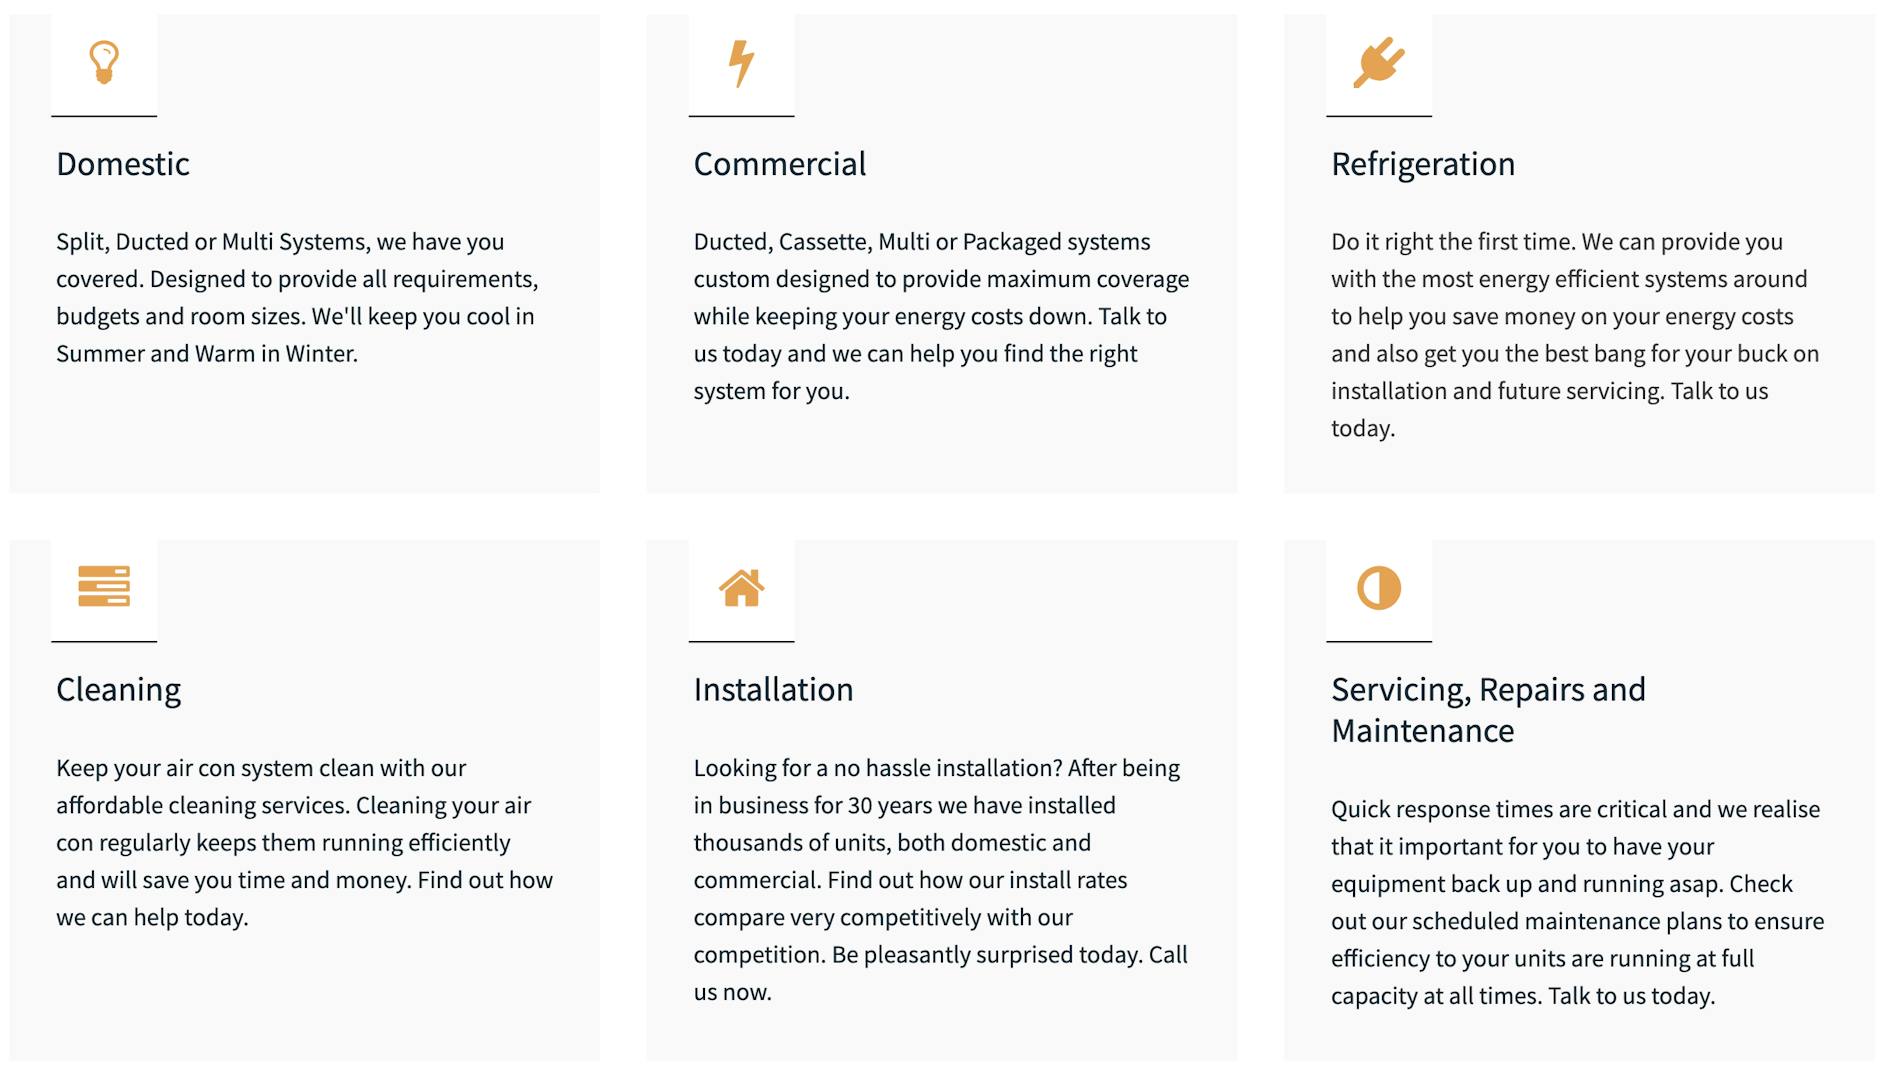Open the Installation heading
Viewport: 1880px width, 1067px height.
tap(773, 690)
